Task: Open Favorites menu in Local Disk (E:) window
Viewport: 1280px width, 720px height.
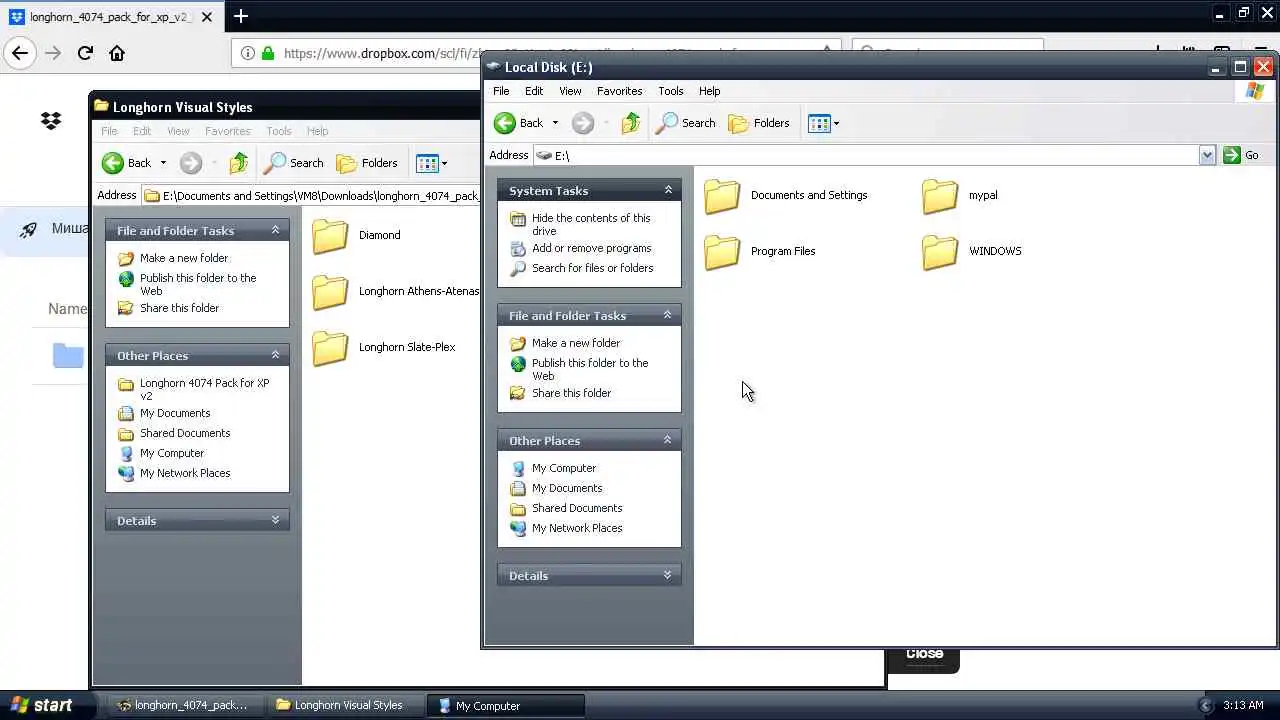Action: (x=619, y=91)
